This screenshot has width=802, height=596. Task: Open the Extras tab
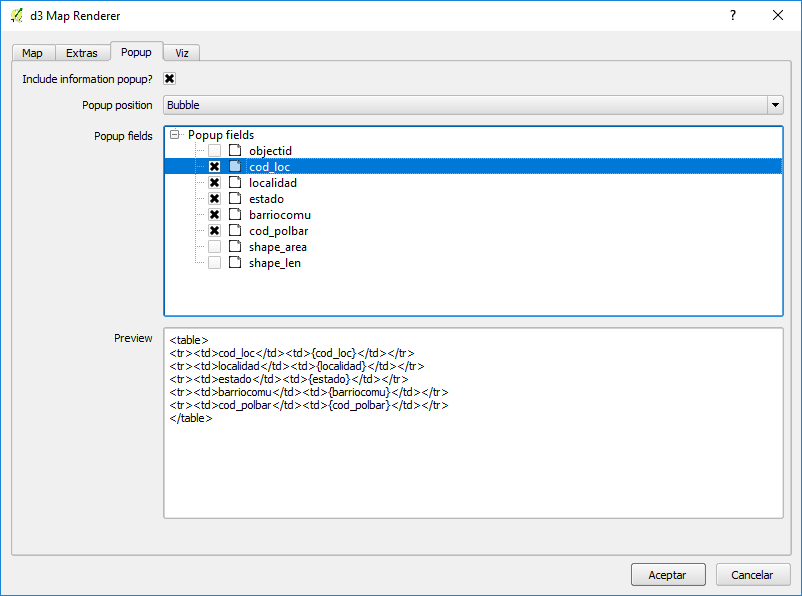point(81,53)
